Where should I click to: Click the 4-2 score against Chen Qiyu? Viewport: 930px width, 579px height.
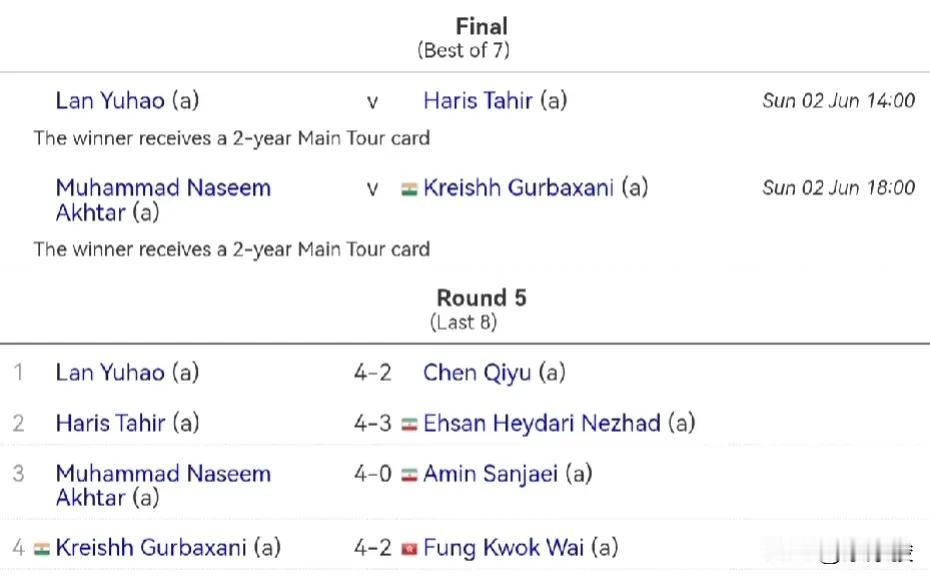[x=372, y=373]
